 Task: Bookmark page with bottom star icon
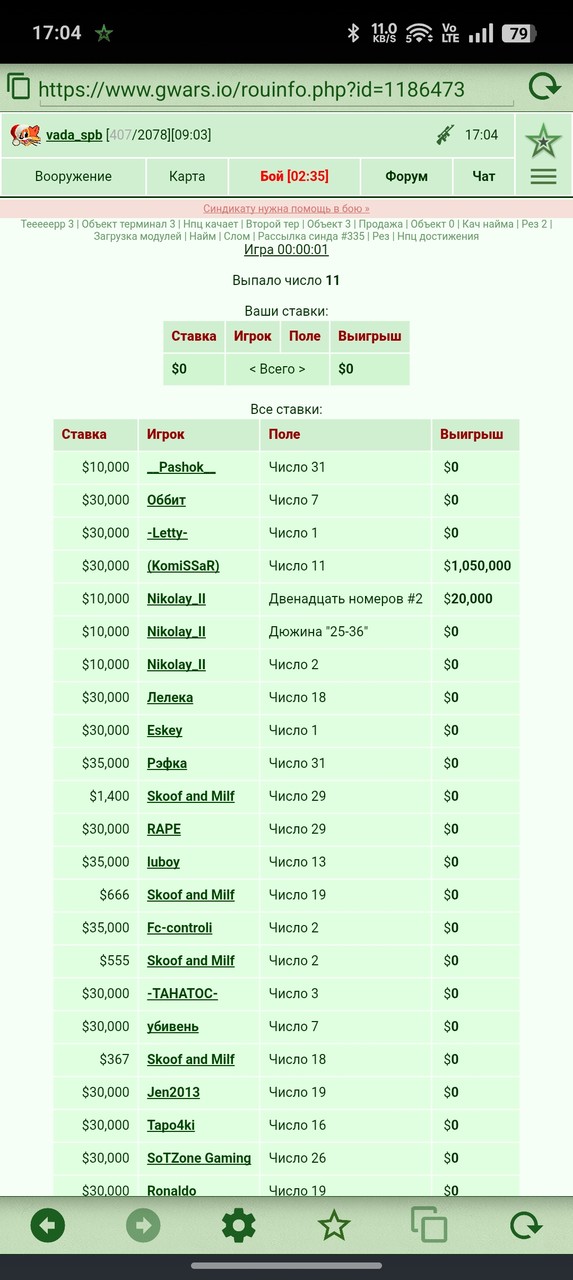[333, 1225]
